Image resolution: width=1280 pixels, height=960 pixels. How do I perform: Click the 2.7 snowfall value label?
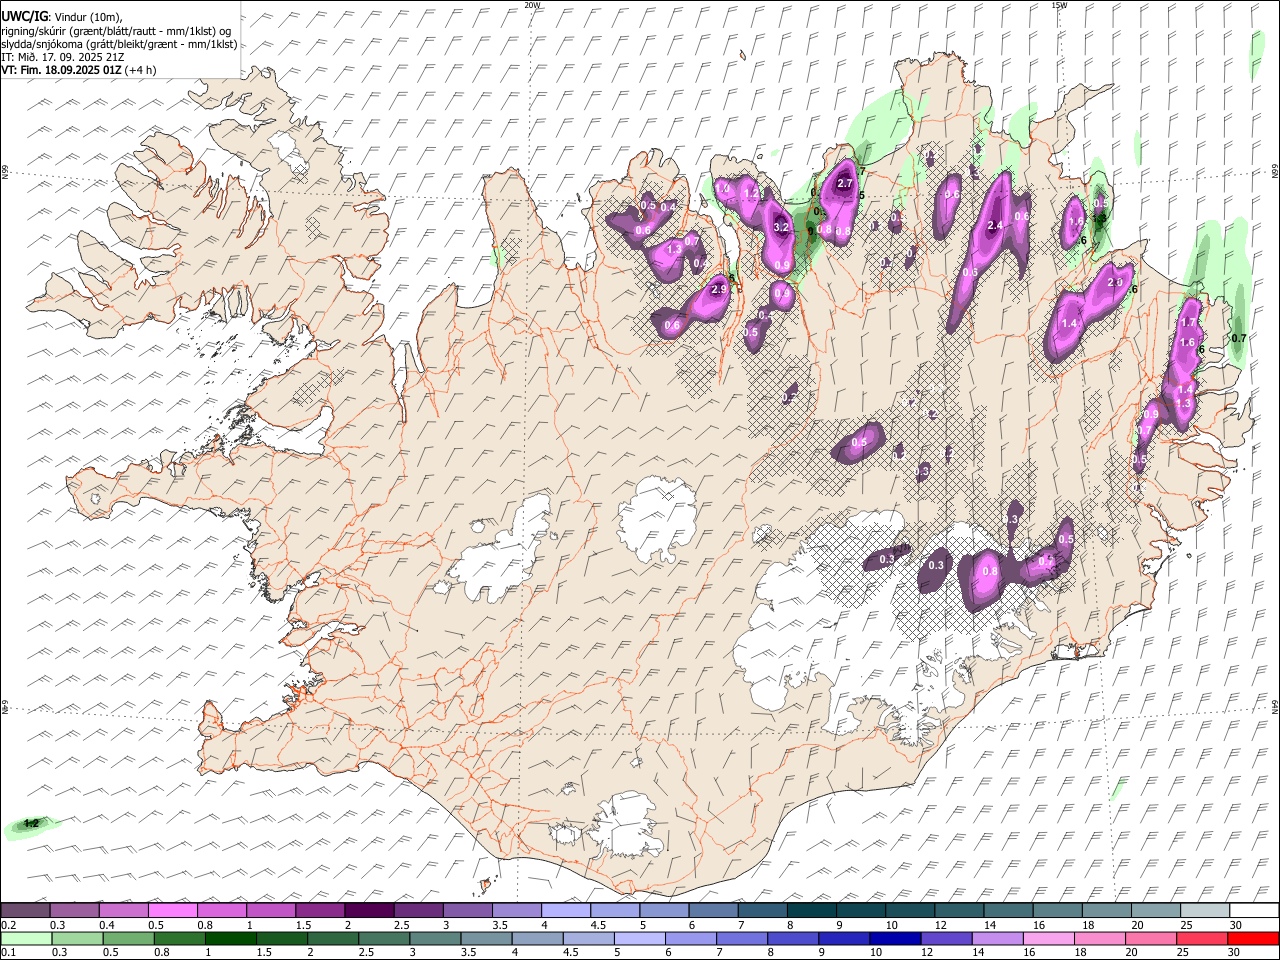844,183
